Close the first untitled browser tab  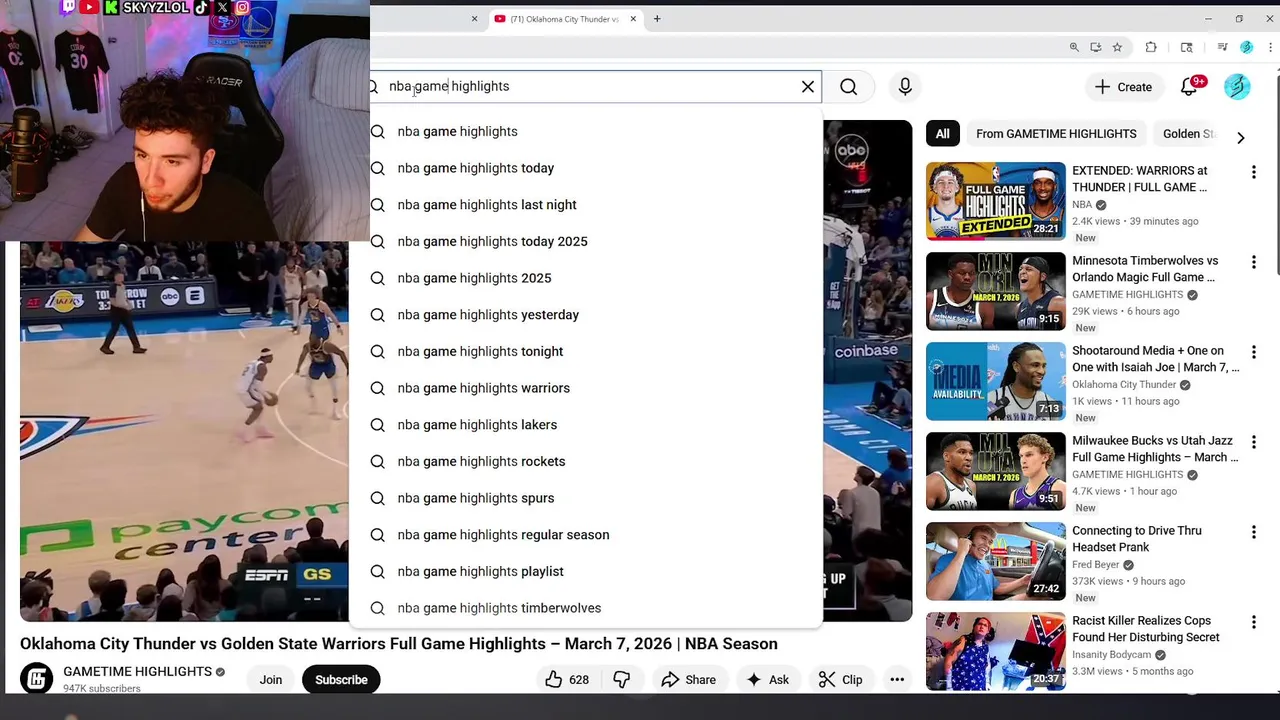(475, 19)
